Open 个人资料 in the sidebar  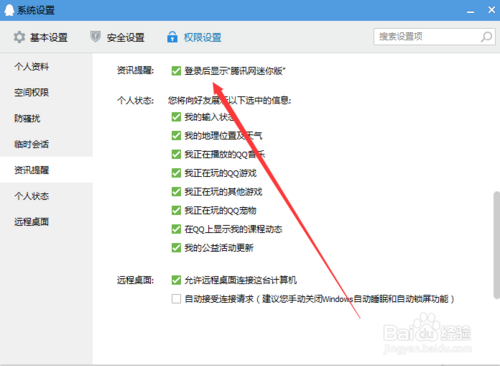[x=46, y=67]
